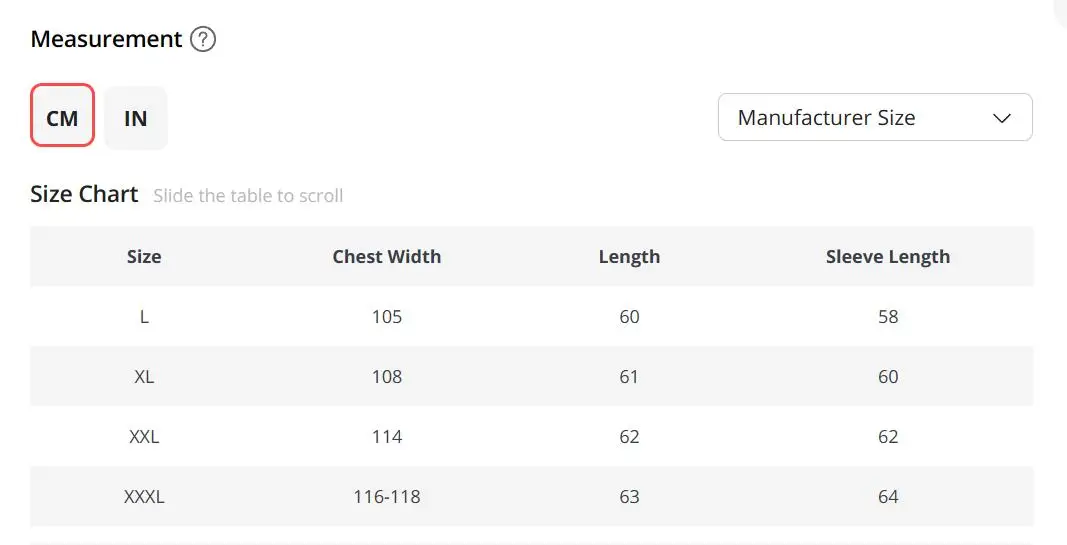
Task: Switch measurement units to CM
Action: tap(62, 115)
